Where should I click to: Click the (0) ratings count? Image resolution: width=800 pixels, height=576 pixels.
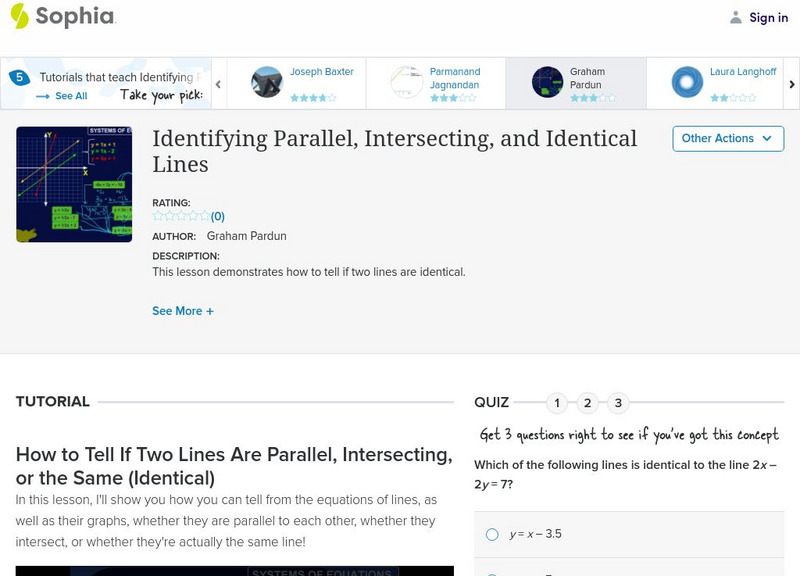pyautogui.click(x=218, y=216)
